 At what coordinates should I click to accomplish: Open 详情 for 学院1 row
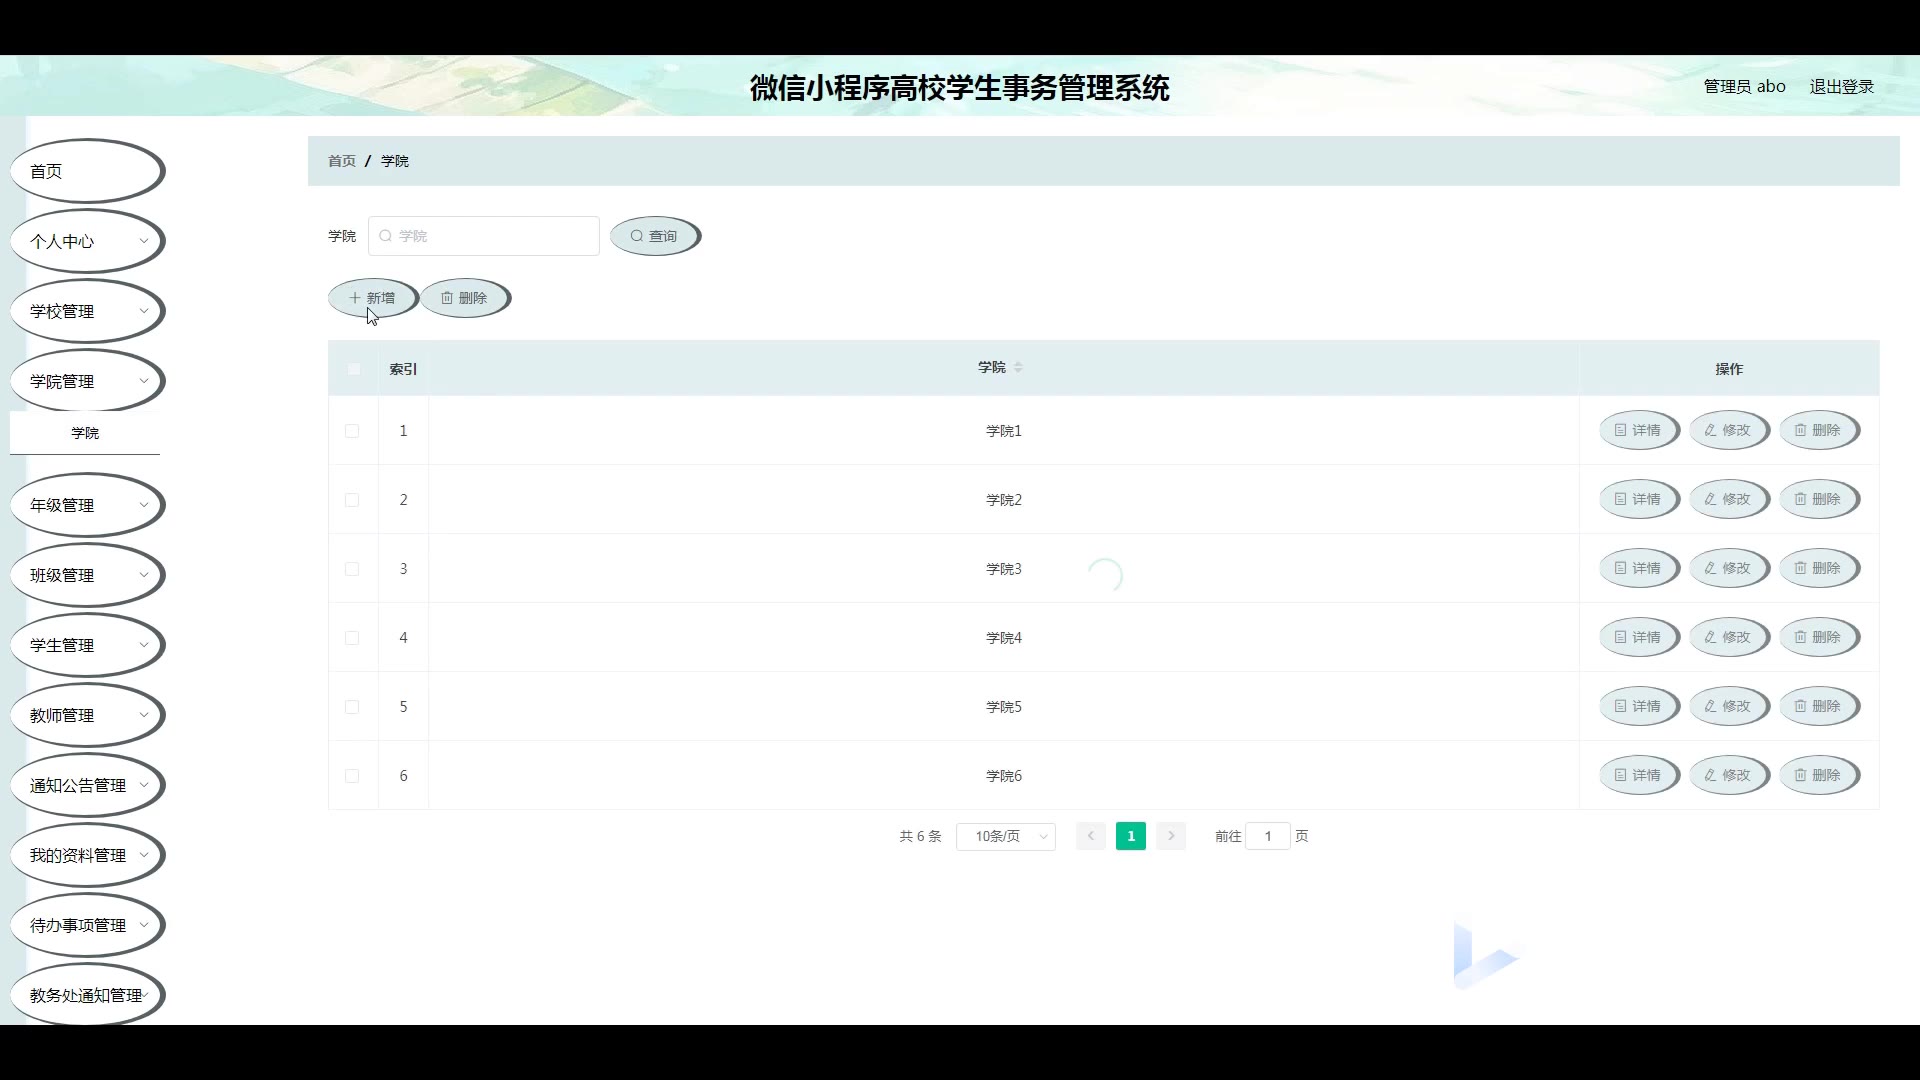(x=1638, y=430)
